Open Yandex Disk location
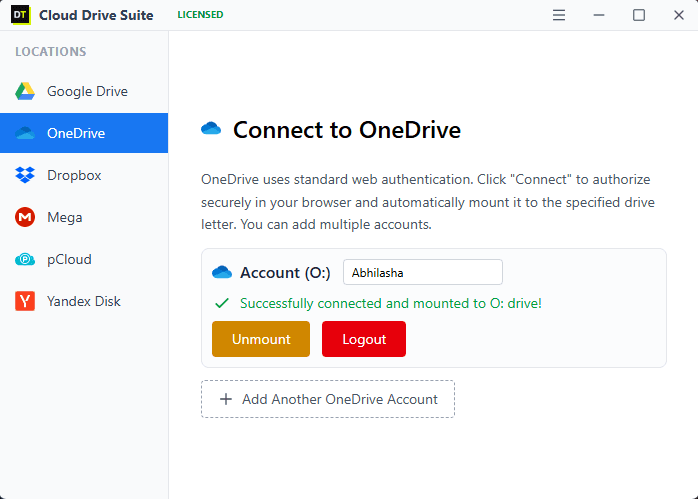This screenshot has width=698, height=499. (84, 301)
